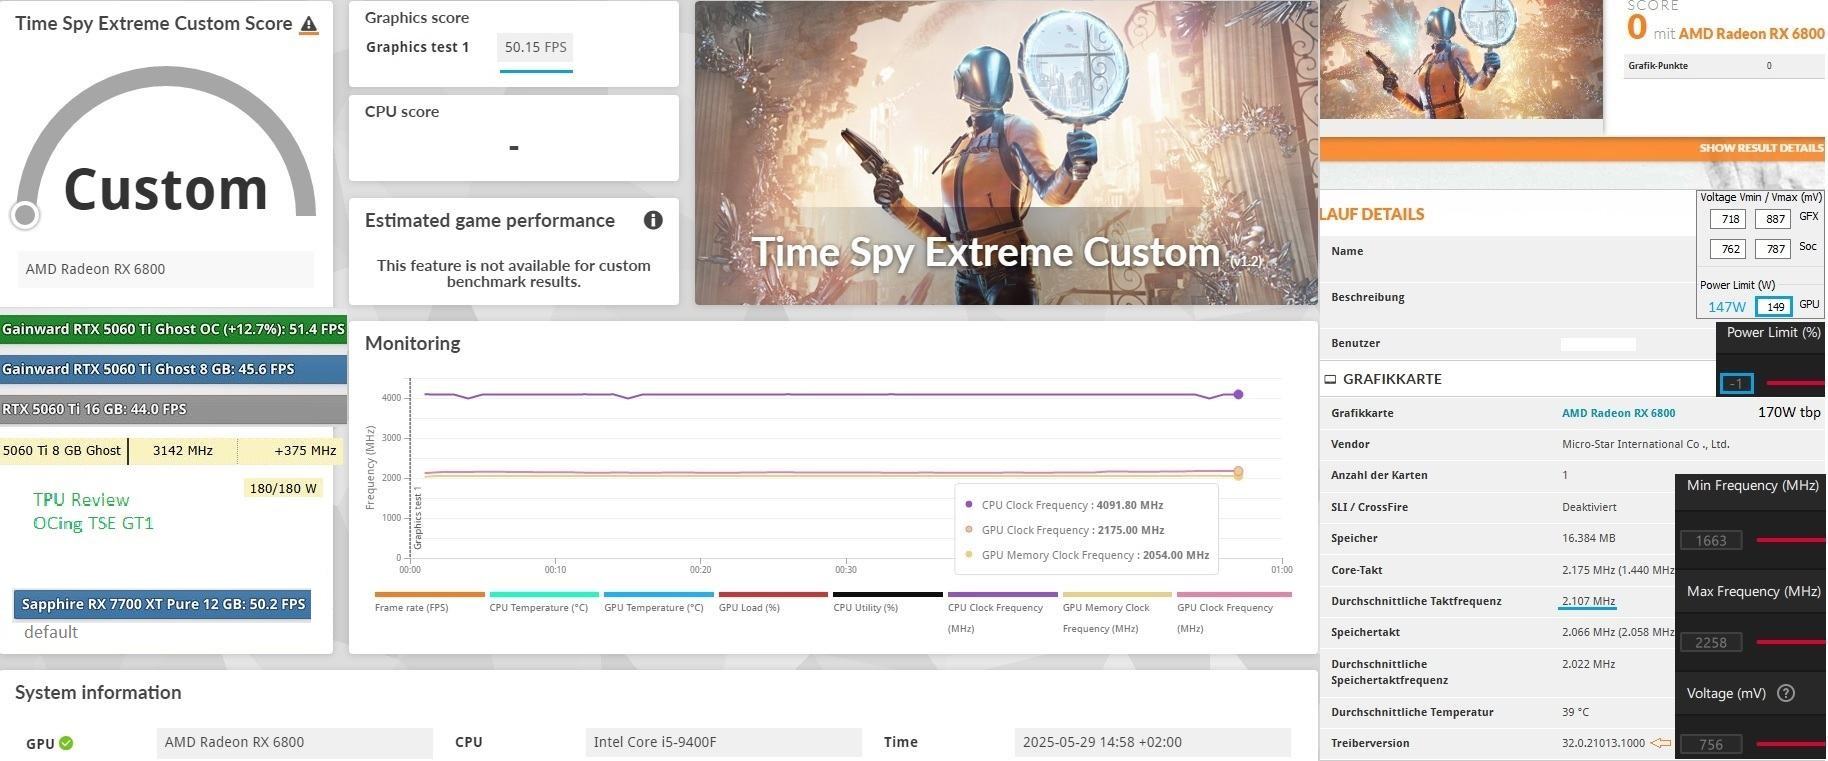Click the GFX Vmax voltage field 887
Image resolution: width=1828 pixels, height=761 pixels.
pos(1773,219)
